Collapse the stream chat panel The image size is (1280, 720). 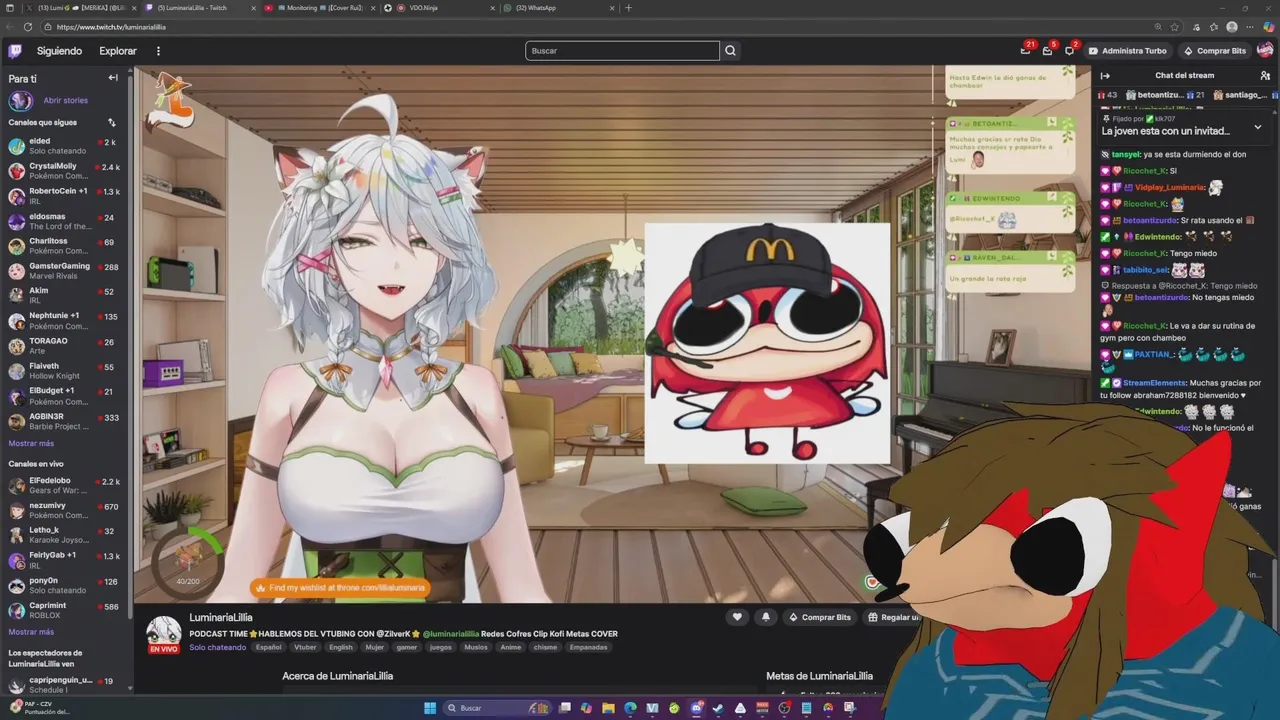(x=1105, y=76)
